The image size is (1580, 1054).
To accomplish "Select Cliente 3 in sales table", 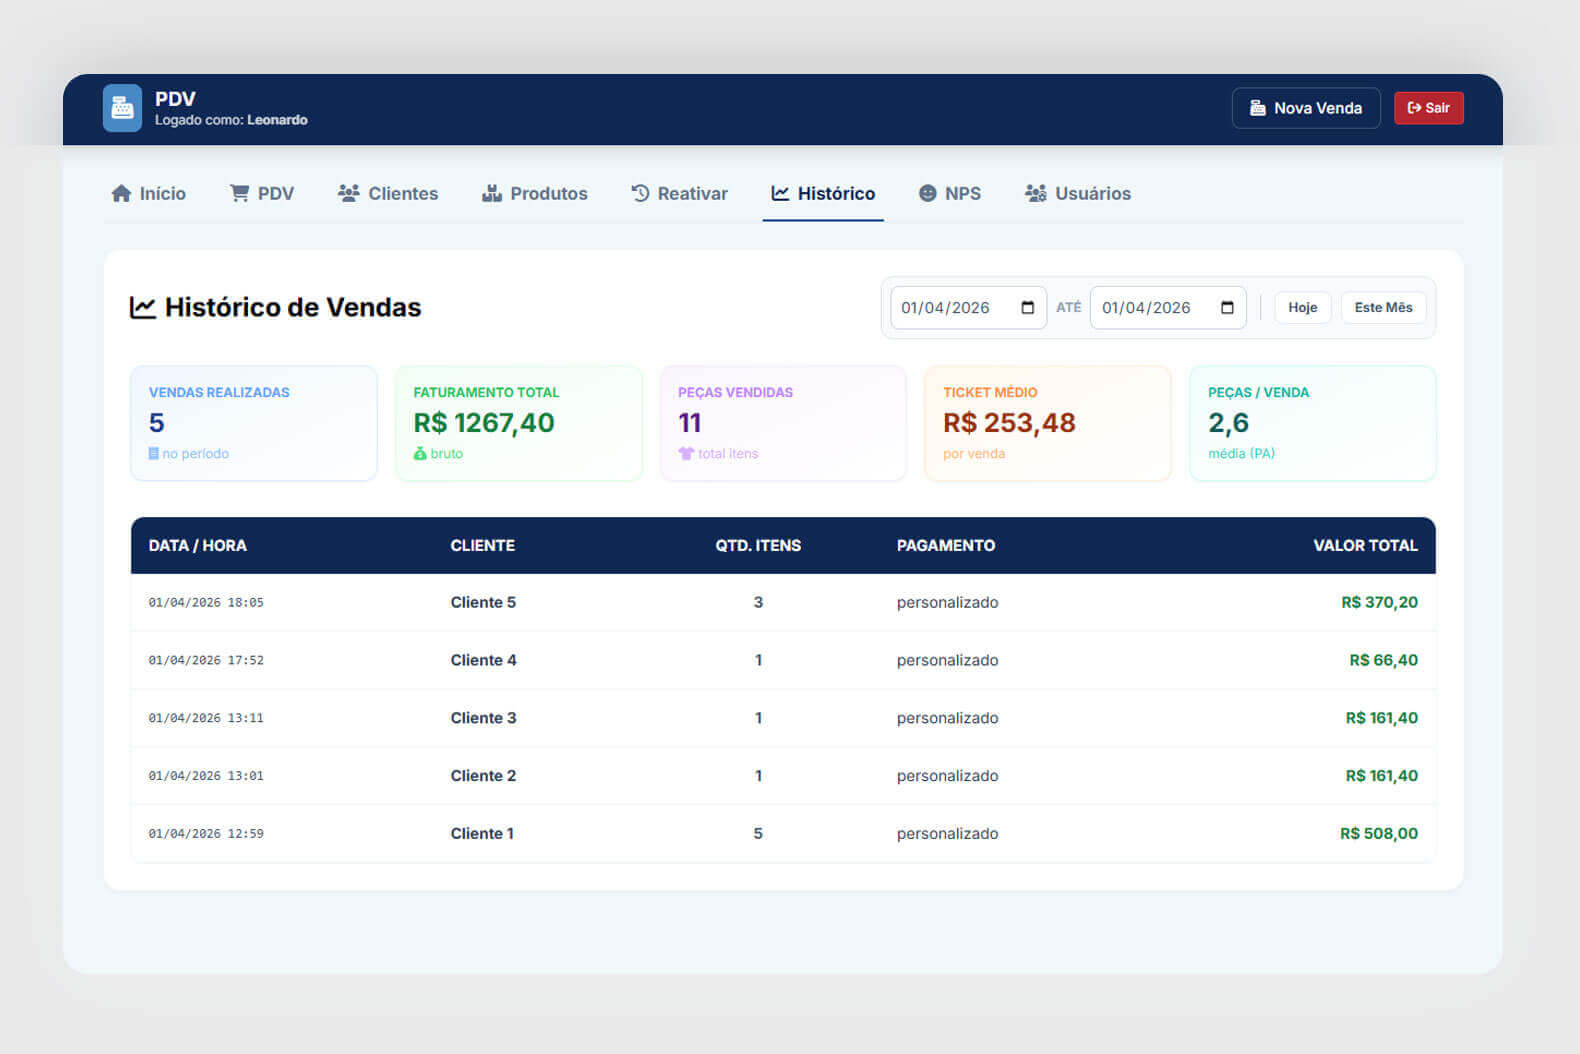I will (483, 718).
